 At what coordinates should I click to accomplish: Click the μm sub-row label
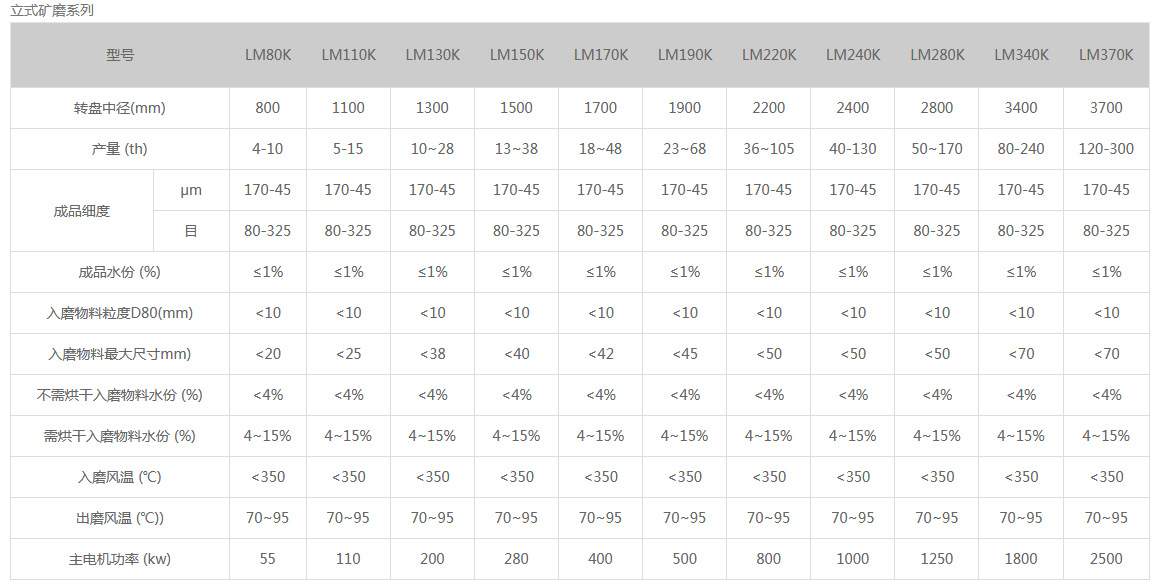pyautogui.click(x=191, y=190)
